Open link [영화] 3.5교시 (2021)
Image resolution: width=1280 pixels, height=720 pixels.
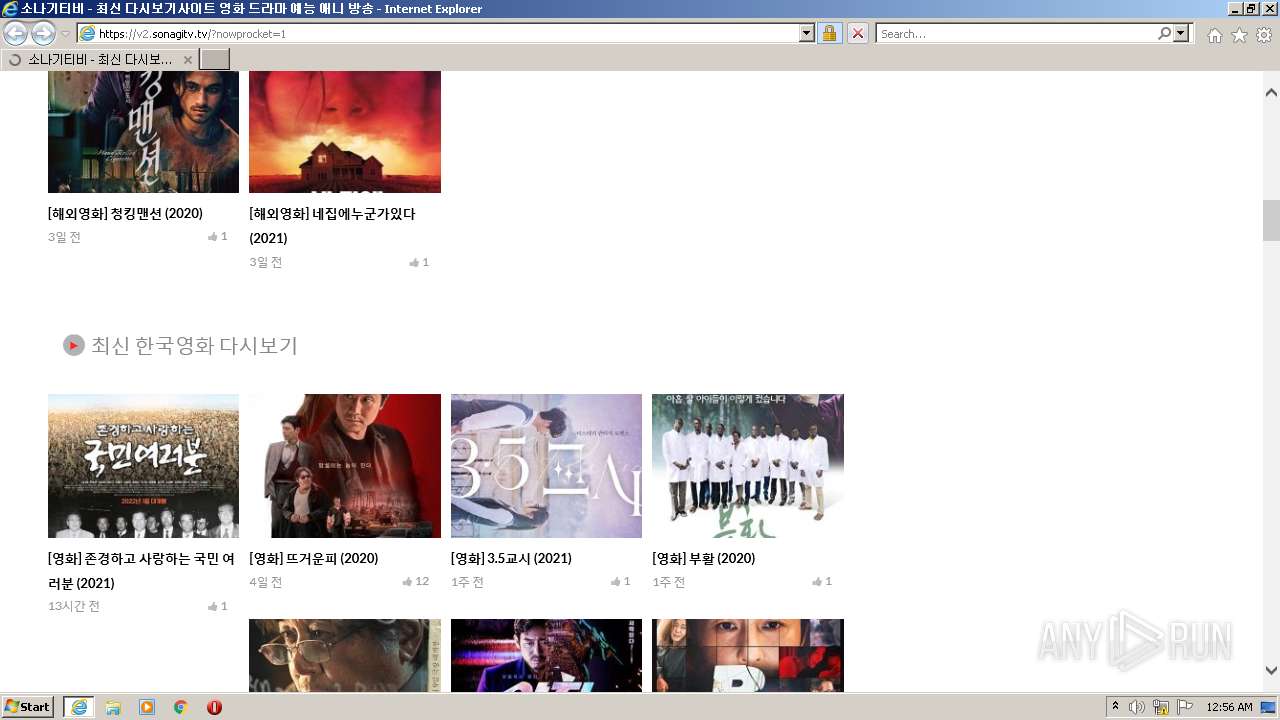point(511,558)
